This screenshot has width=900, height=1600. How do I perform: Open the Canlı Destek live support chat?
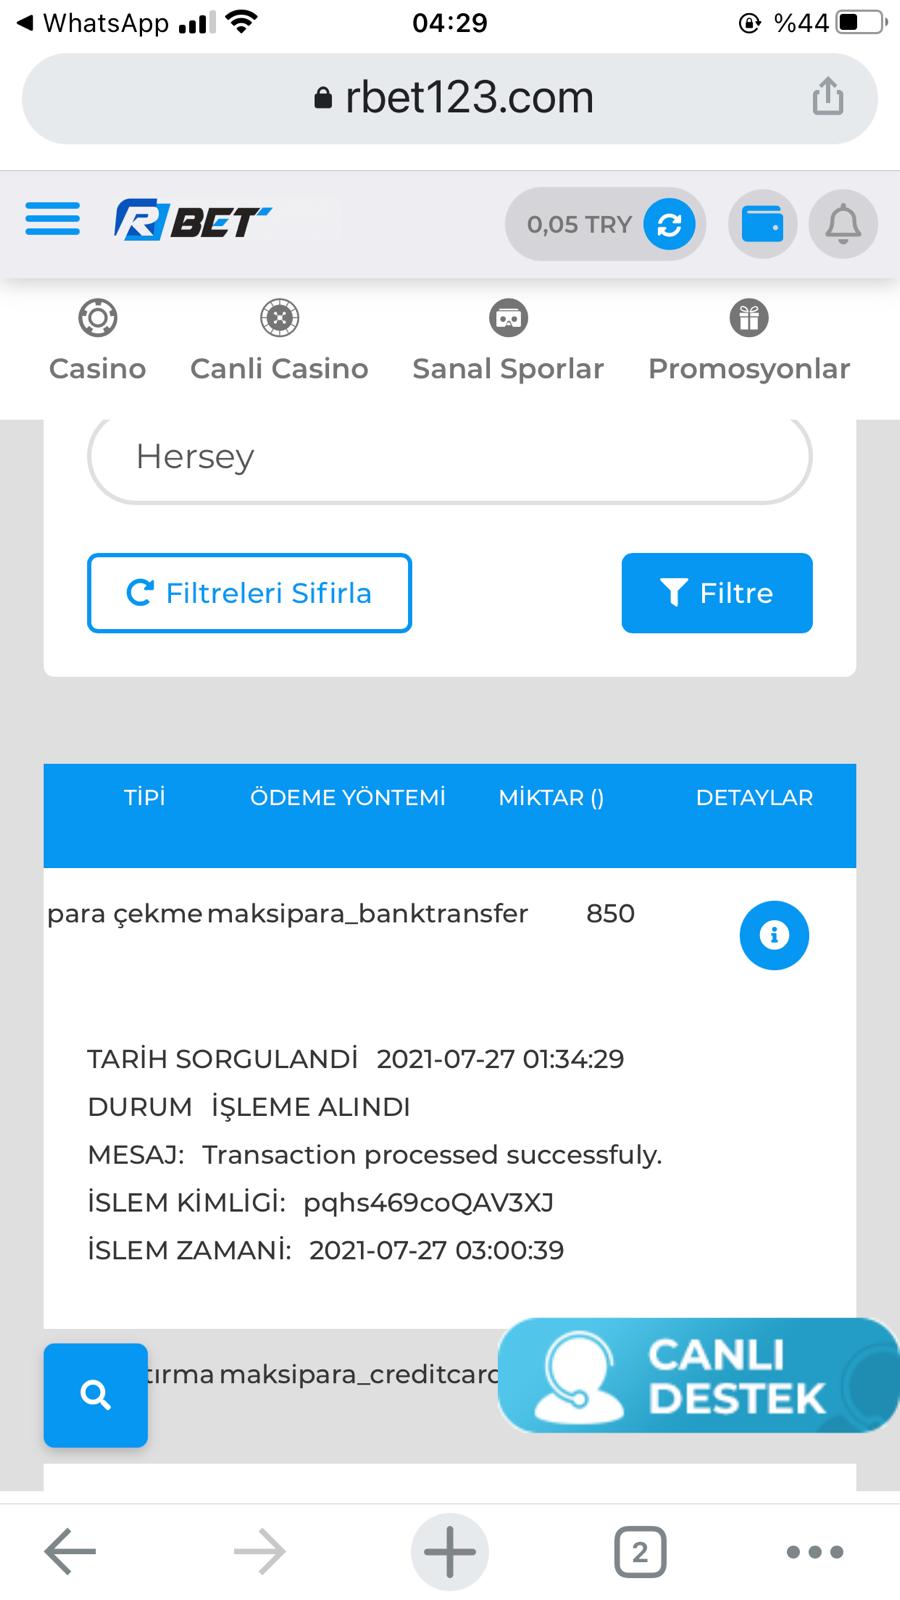tap(698, 1376)
